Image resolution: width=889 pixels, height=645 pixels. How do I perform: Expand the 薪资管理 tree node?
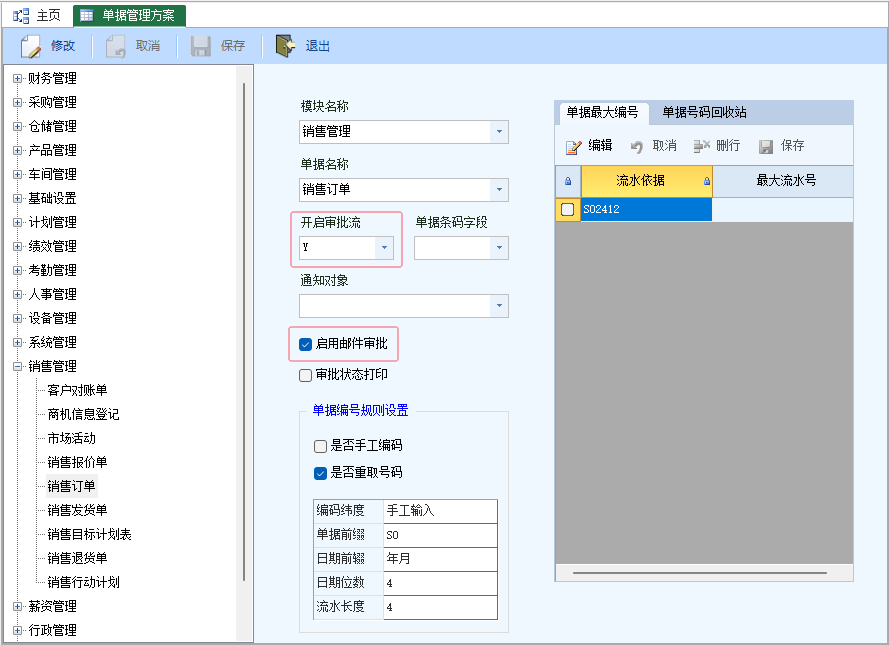17,606
